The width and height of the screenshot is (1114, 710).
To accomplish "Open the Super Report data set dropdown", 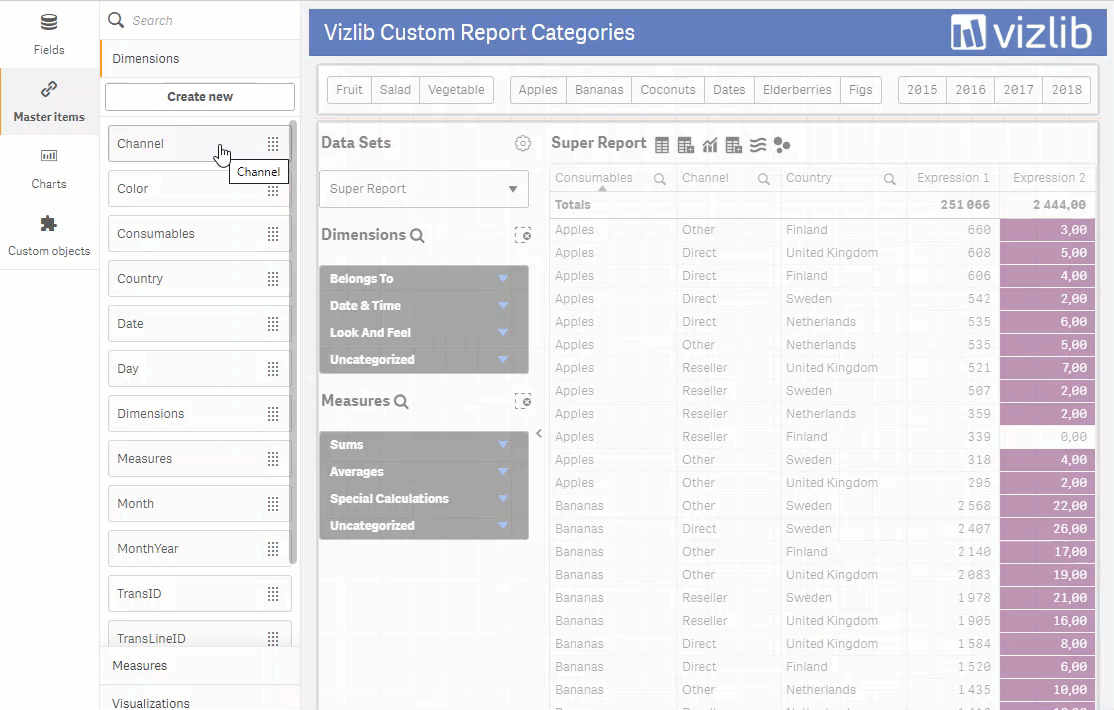I will [424, 189].
